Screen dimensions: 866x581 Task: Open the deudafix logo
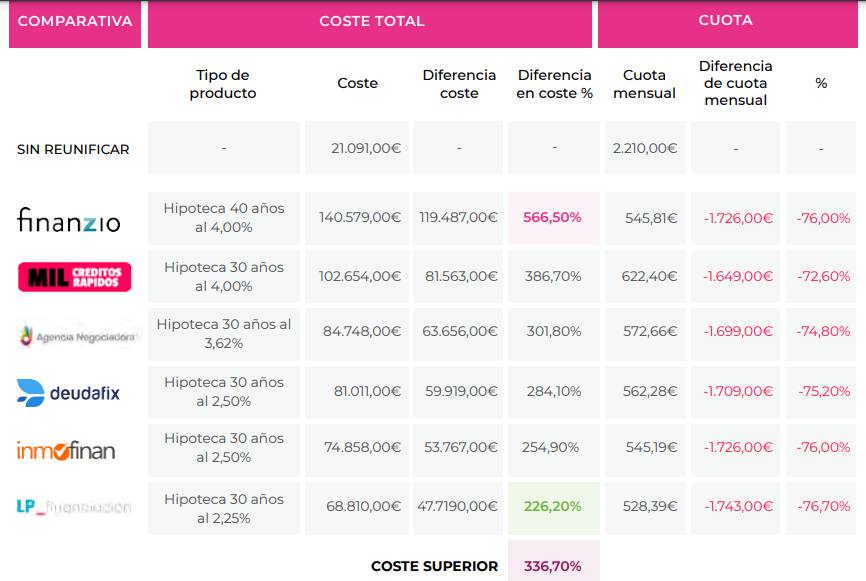pyautogui.click(x=68, y=393)
